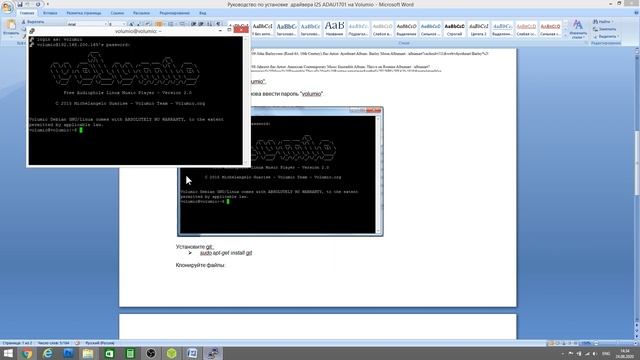This screenshot has width=640, height=360.
Task: Apply the Название style from gallery
Action: point(334,29)
